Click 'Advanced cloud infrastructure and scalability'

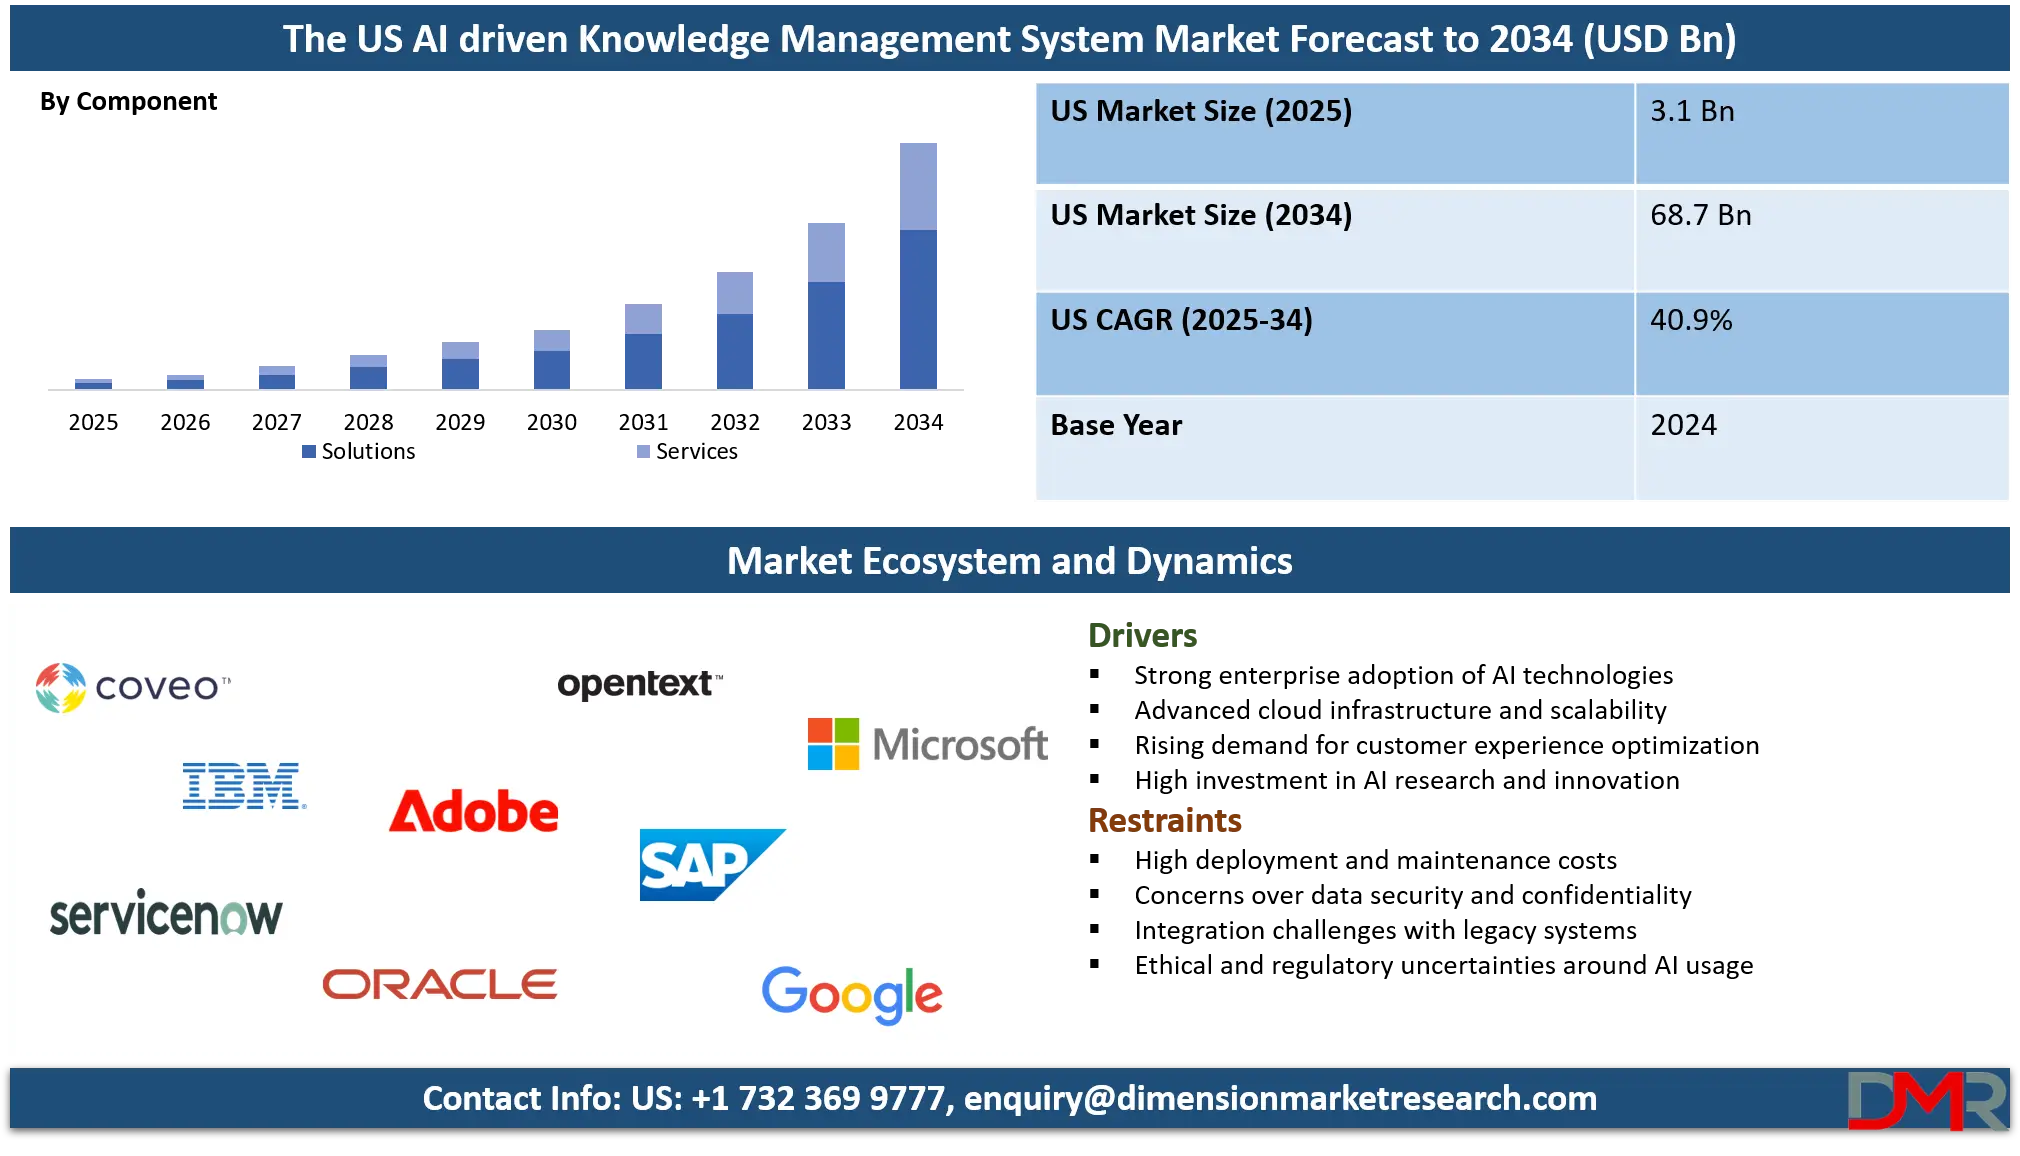tap(1400, 710)
